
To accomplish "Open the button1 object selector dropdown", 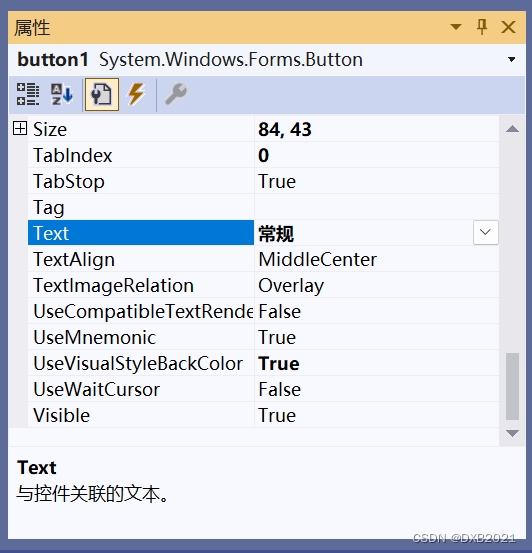I will 512,59.
